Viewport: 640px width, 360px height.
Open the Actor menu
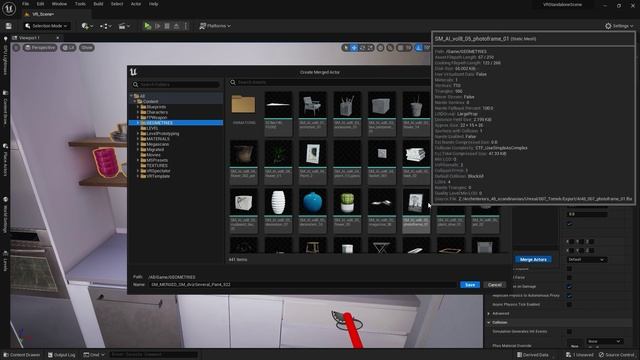tap(136, 4)
